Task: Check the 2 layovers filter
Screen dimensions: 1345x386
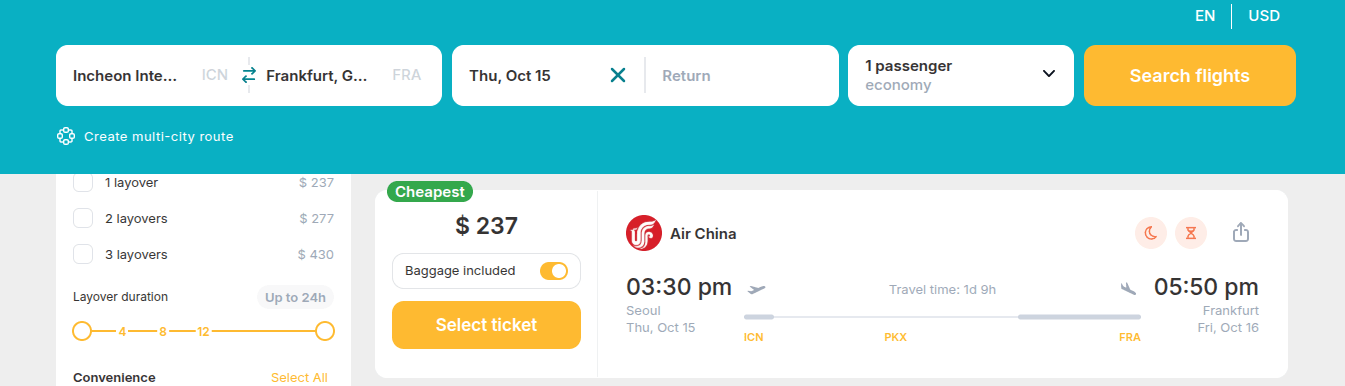Action: click(x=84, y=218)
